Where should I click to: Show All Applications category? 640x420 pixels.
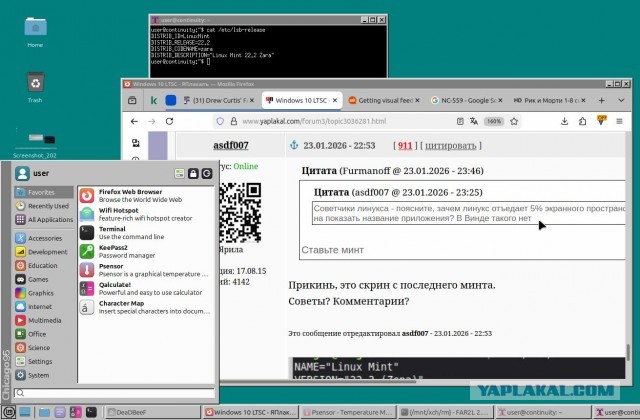pyautogui.click(x=44, y=220)
